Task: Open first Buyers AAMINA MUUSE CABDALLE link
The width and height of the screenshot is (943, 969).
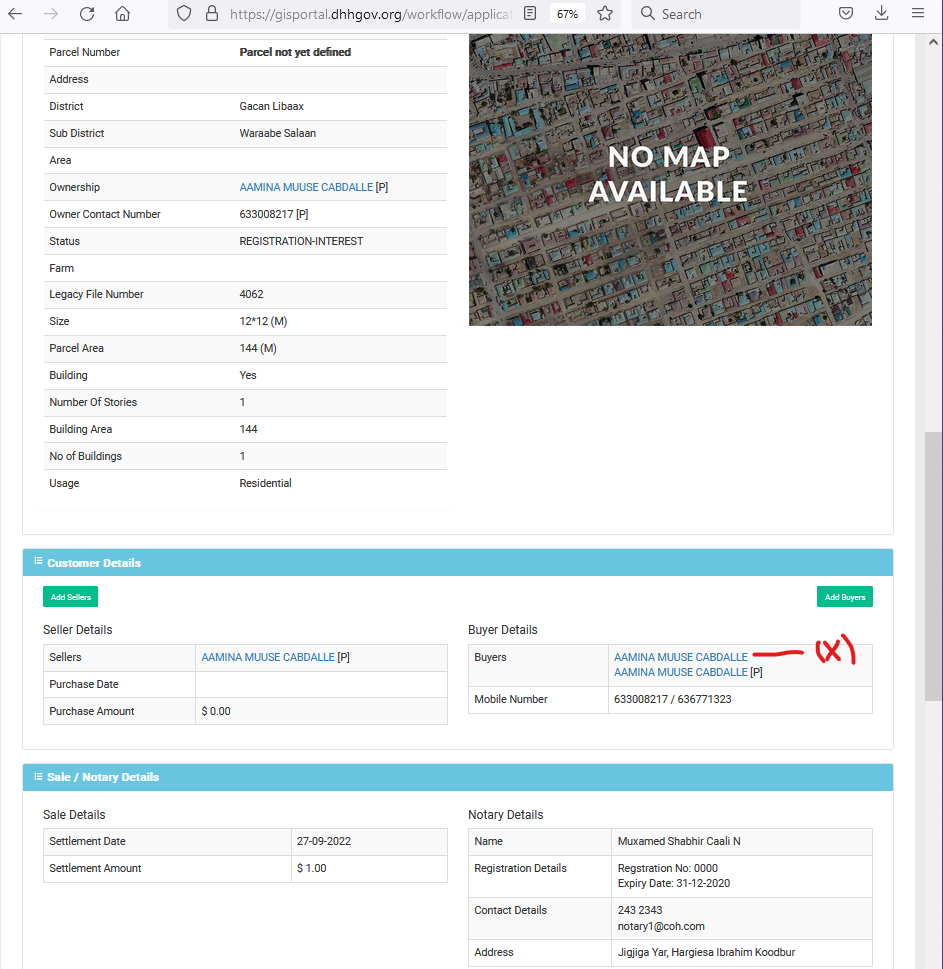Action: pyautogui.click(x=680, y=657)
